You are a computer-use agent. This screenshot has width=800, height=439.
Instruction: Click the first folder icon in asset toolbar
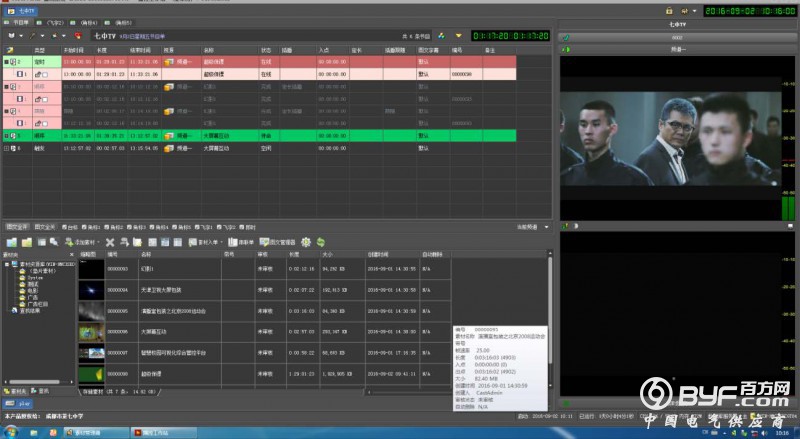coord(11,243)
